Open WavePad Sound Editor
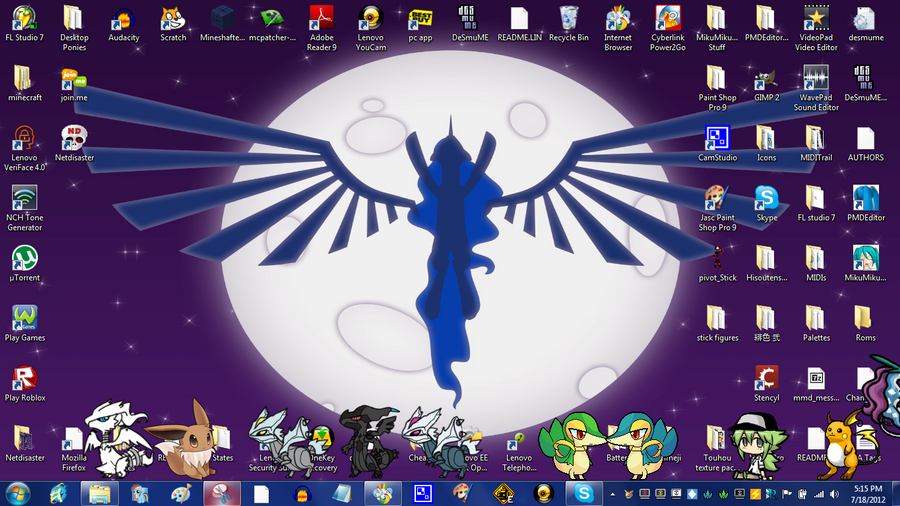900x506 pixels. tap(816, 88)
